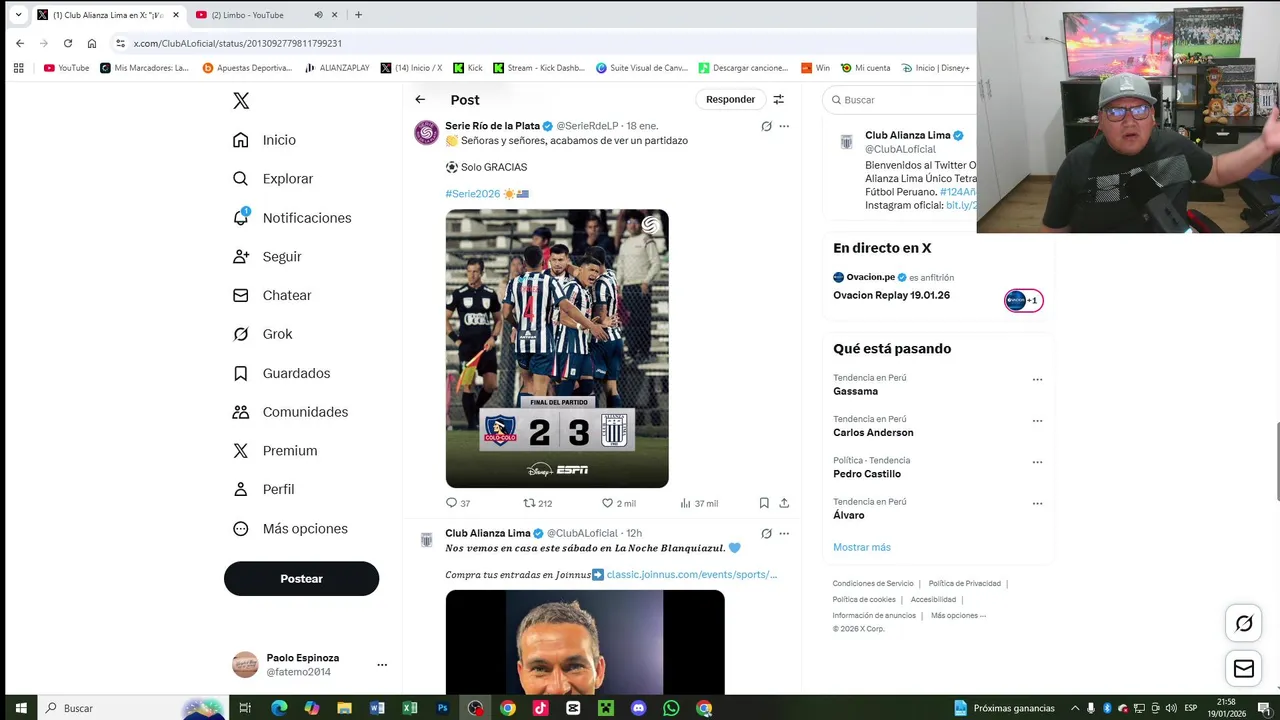Open Comunidades in the sidebar

pos(290,412)
